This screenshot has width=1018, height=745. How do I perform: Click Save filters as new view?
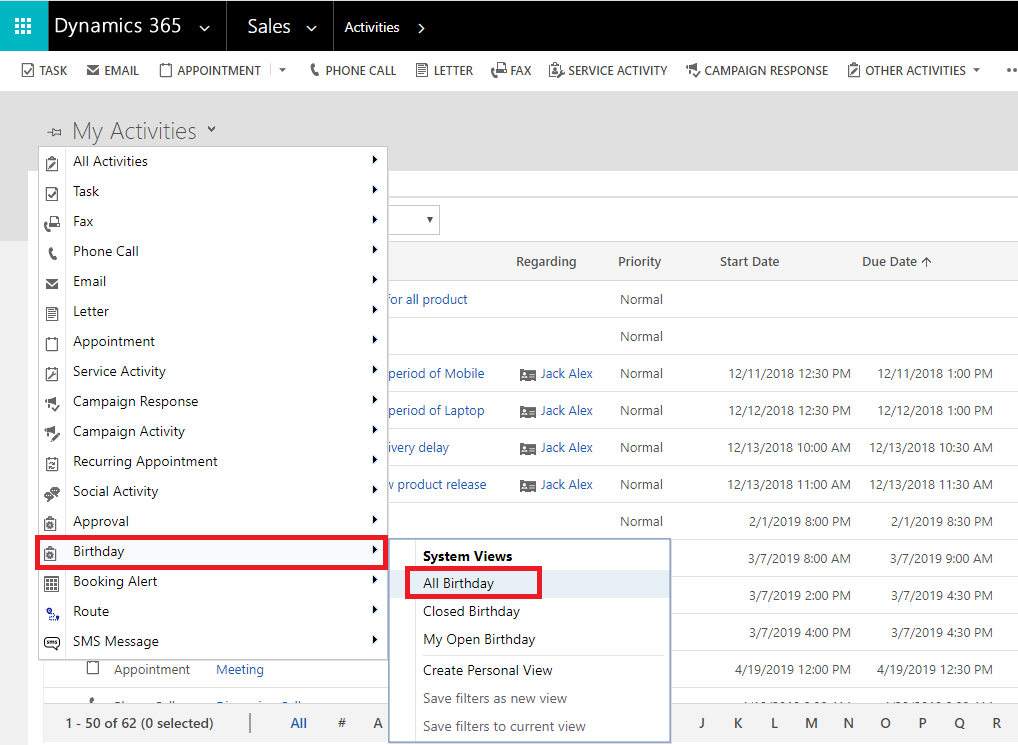coord(495,698)
